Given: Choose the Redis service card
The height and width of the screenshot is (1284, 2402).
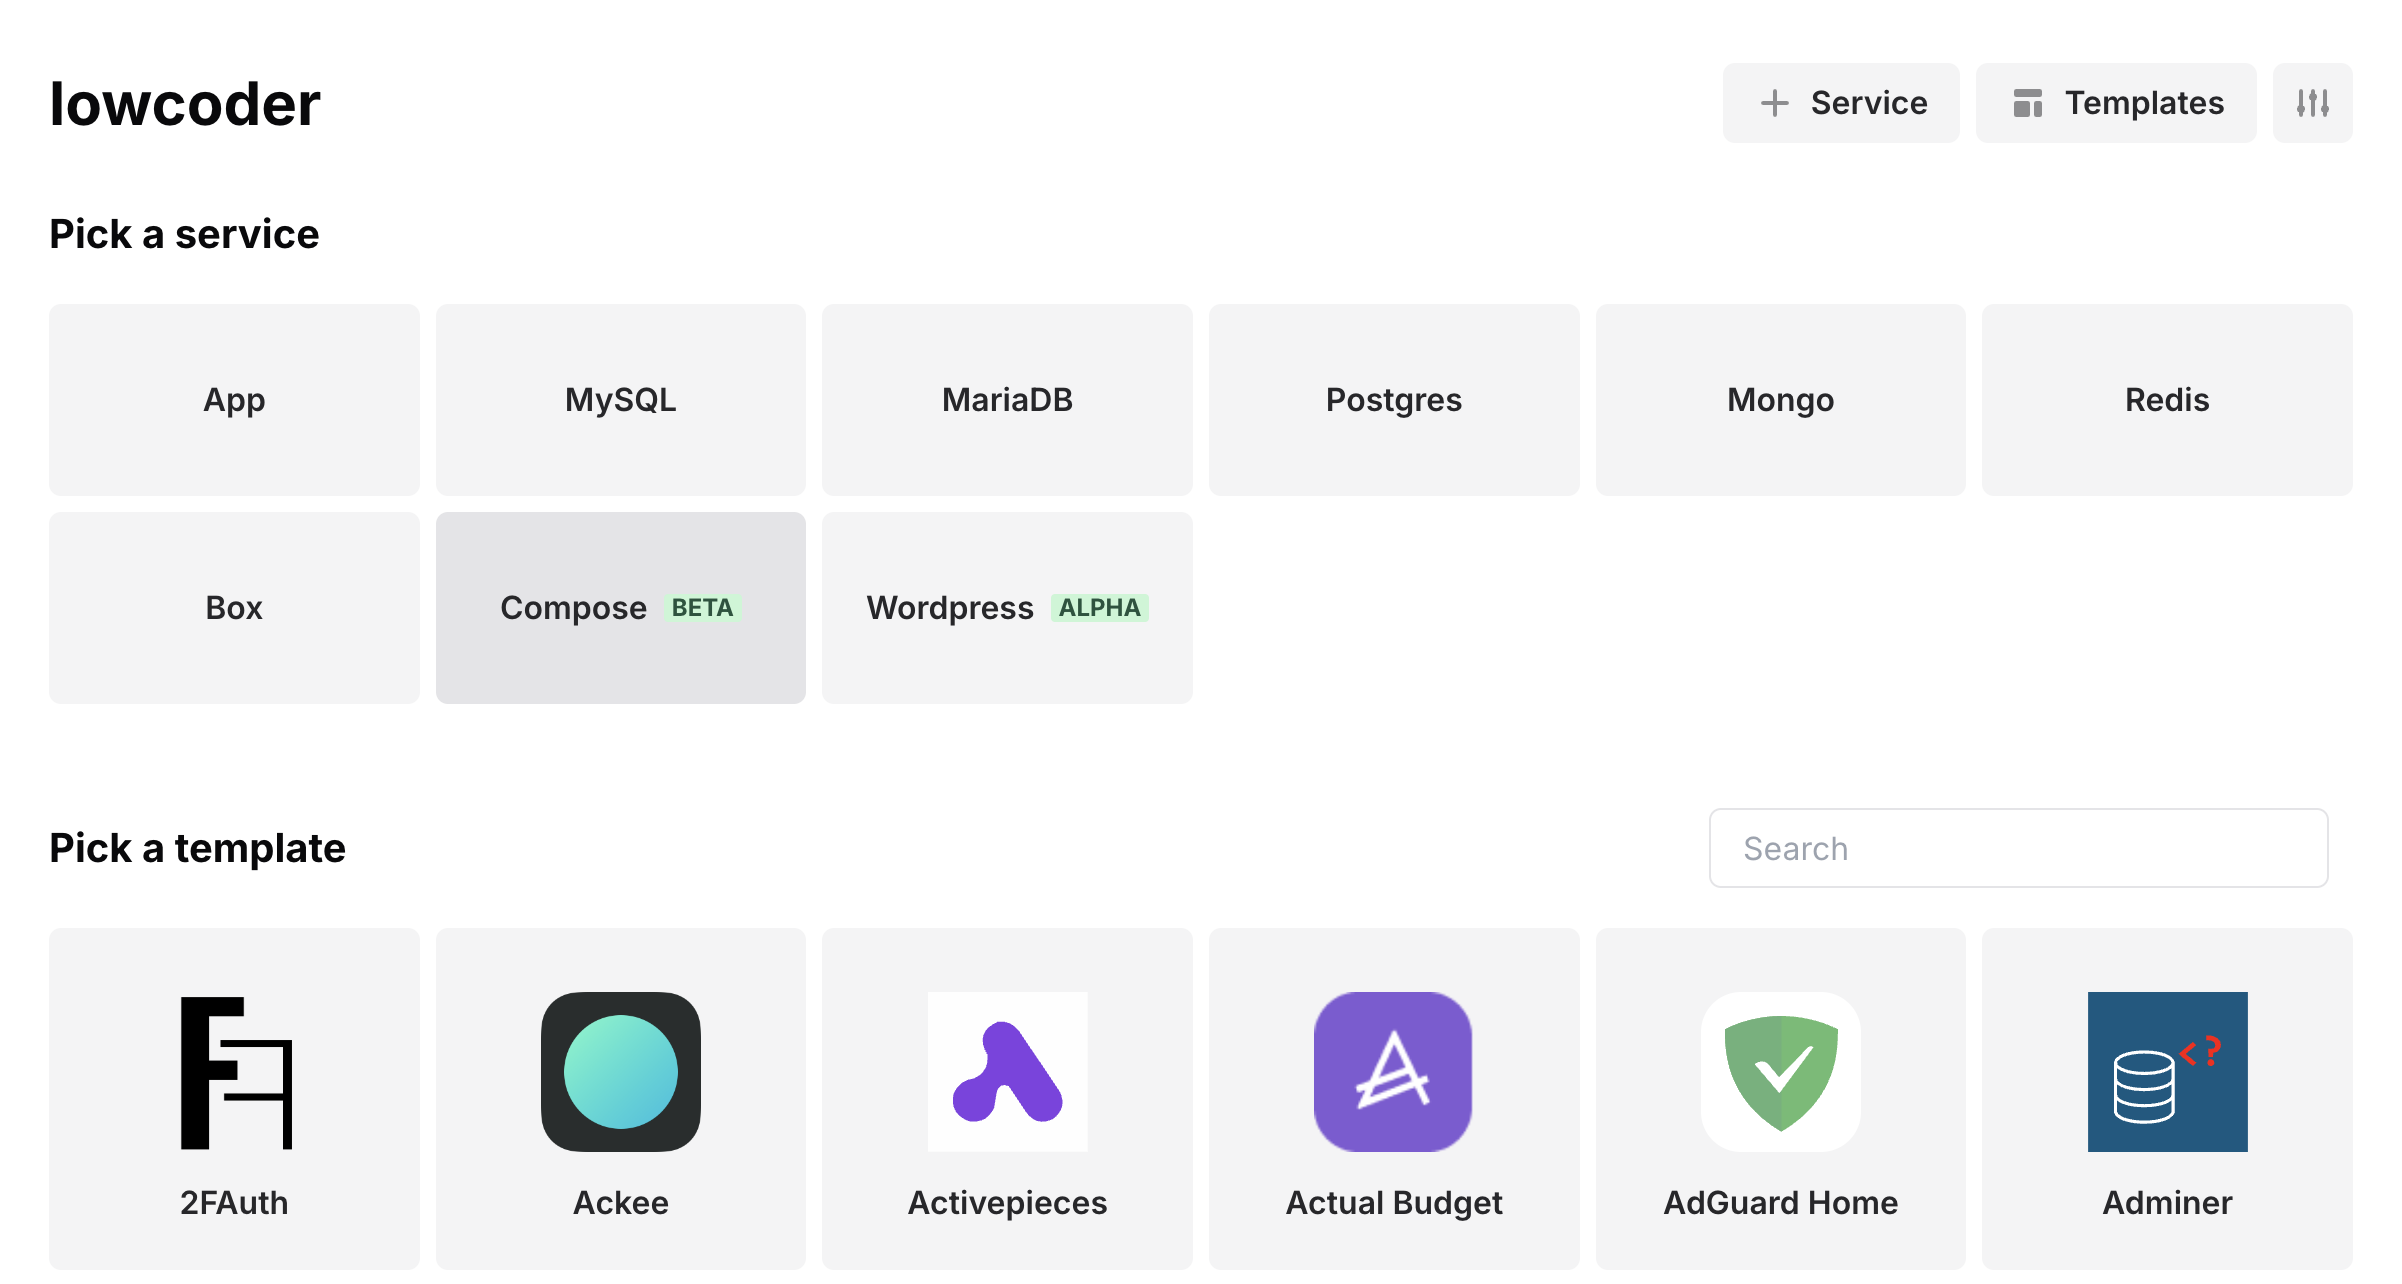Looking at the screenshot, I should coord(2167,400).
